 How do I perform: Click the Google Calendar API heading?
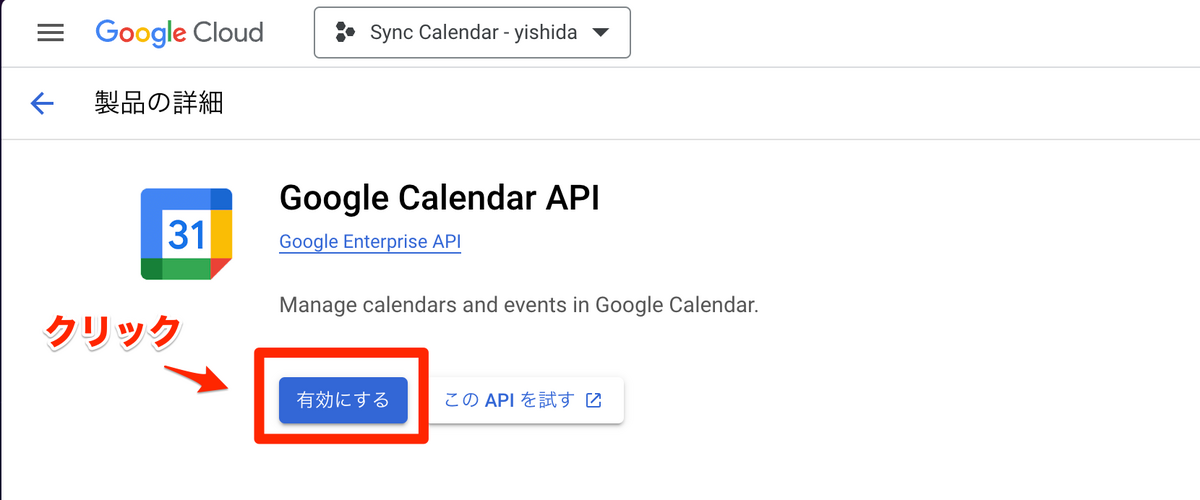coord(439,198)
